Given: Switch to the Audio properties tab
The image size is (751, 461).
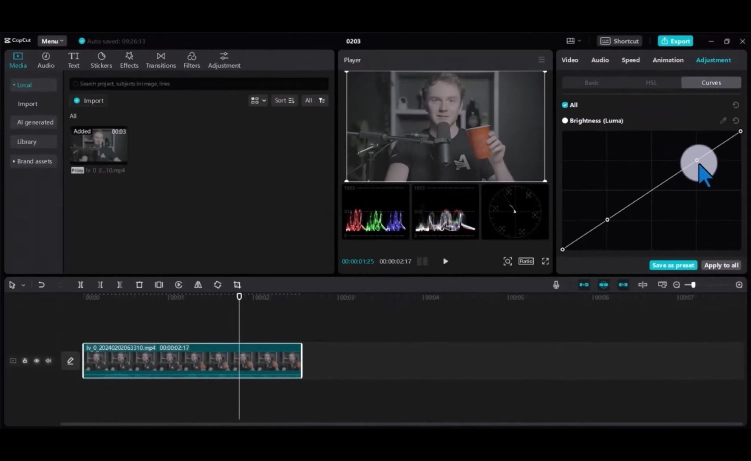Looking at the screenshot, I should (600, 60).
